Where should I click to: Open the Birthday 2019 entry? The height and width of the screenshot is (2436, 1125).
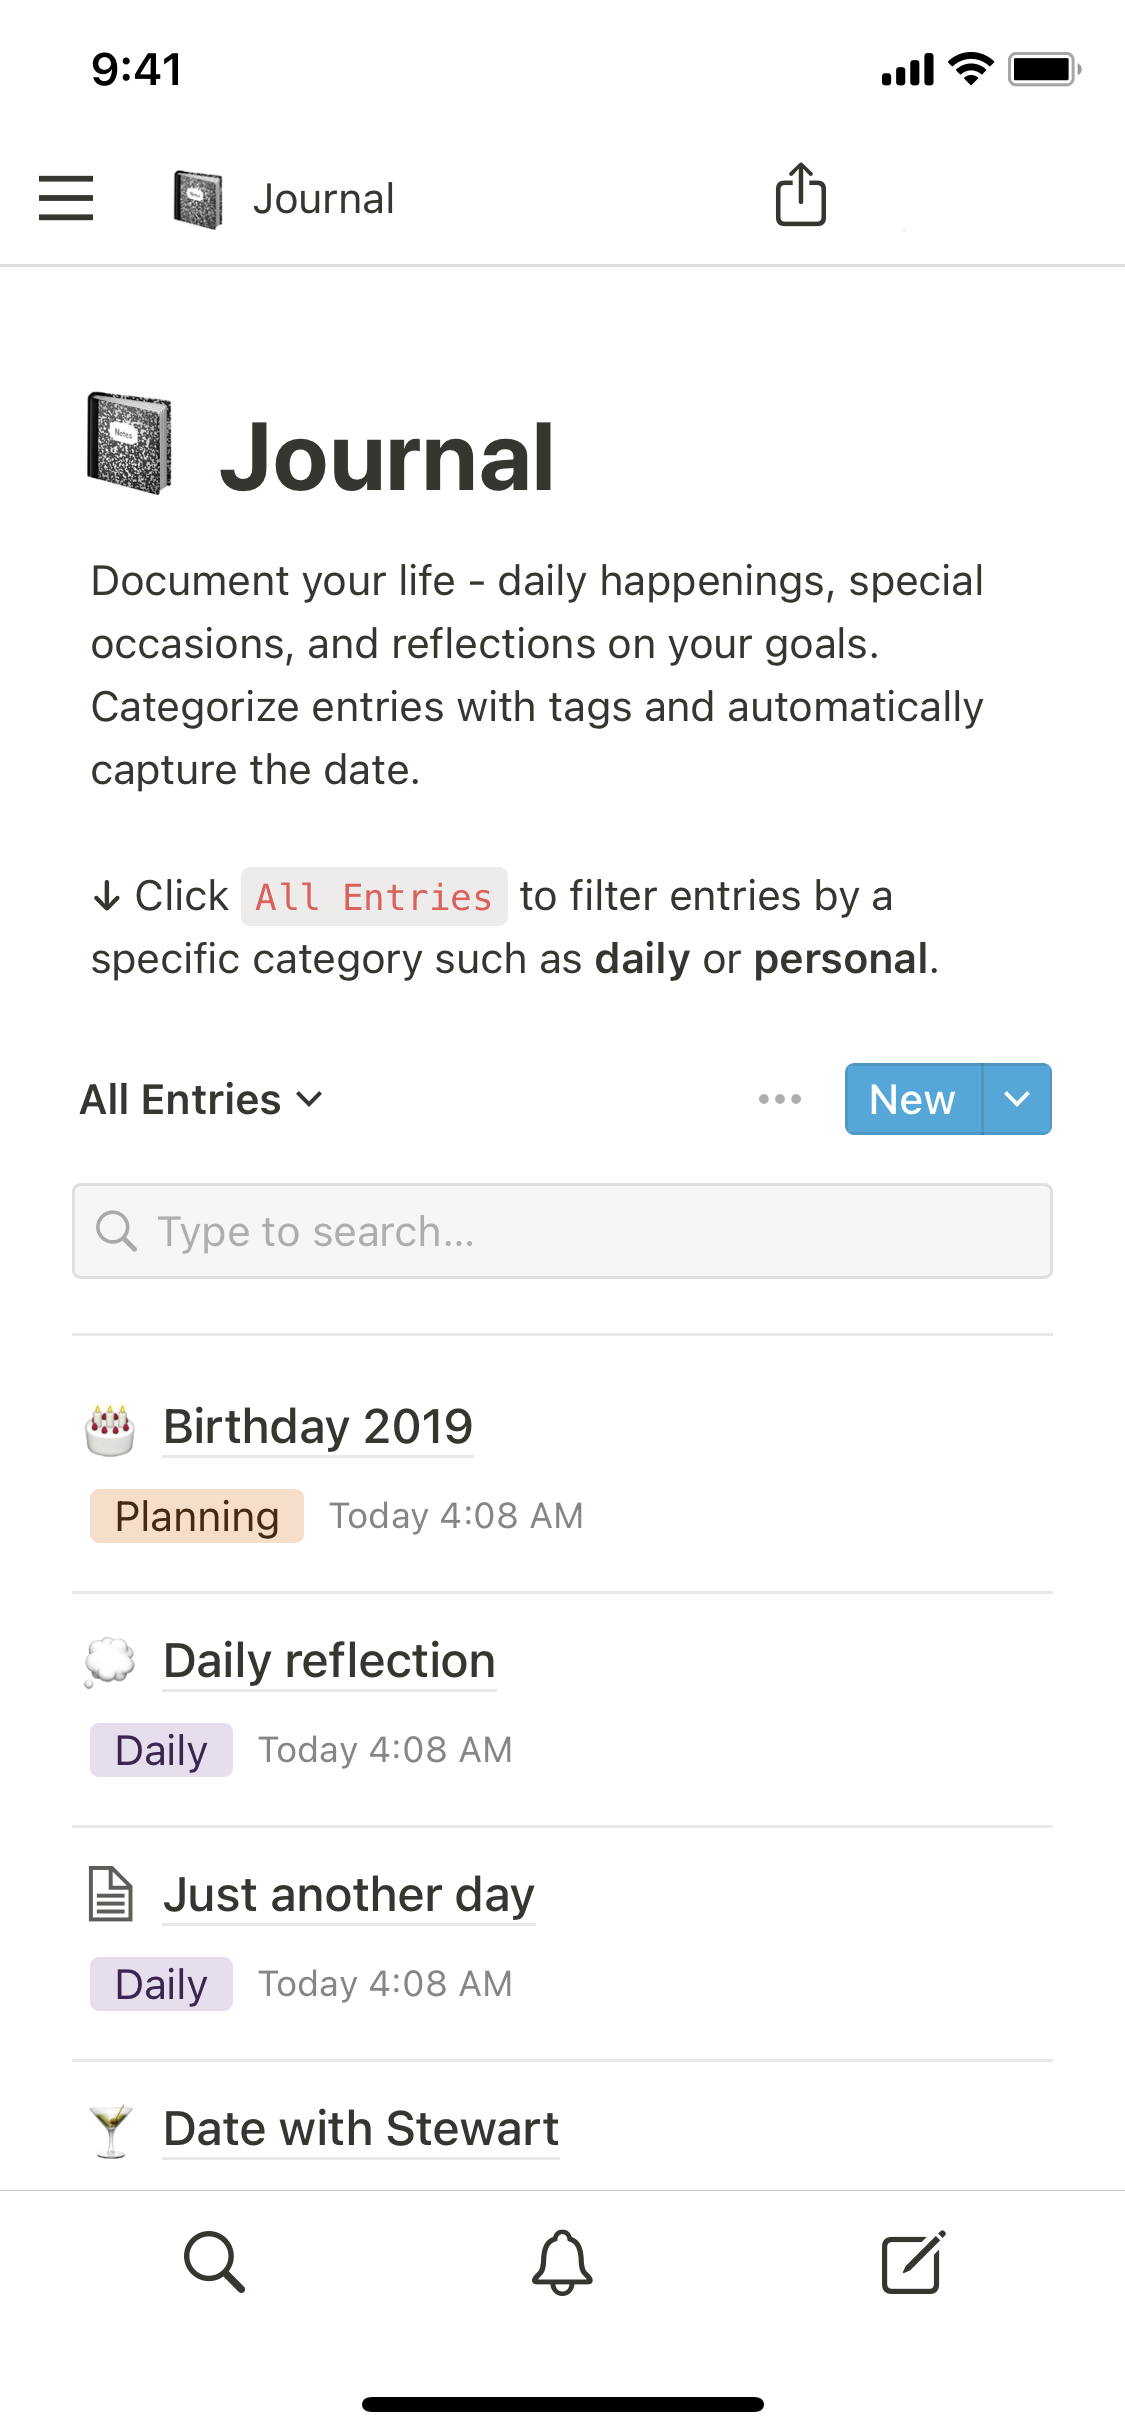pyautogui.click(x=318, y=1427)
